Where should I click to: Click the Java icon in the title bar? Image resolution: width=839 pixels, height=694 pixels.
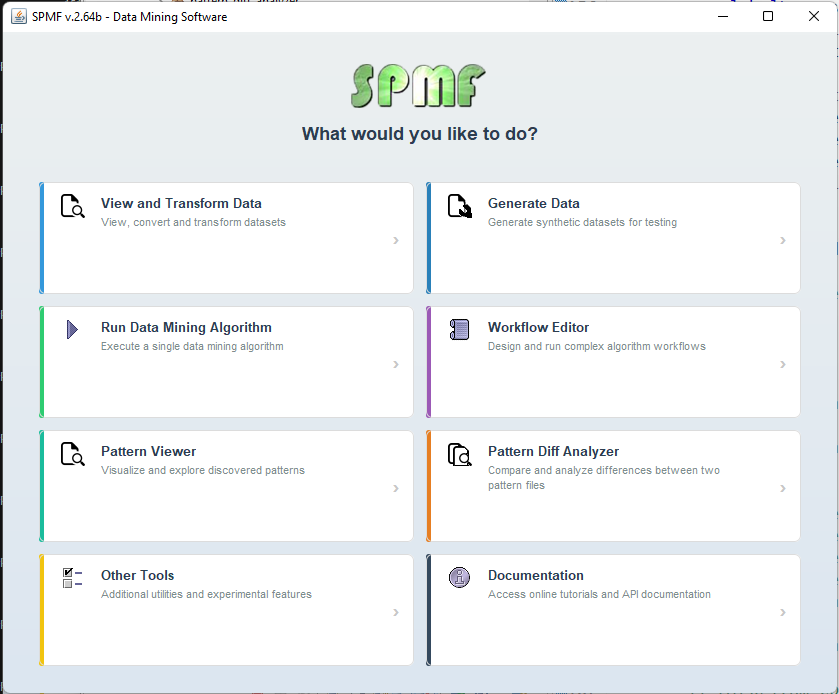[18, 16]
